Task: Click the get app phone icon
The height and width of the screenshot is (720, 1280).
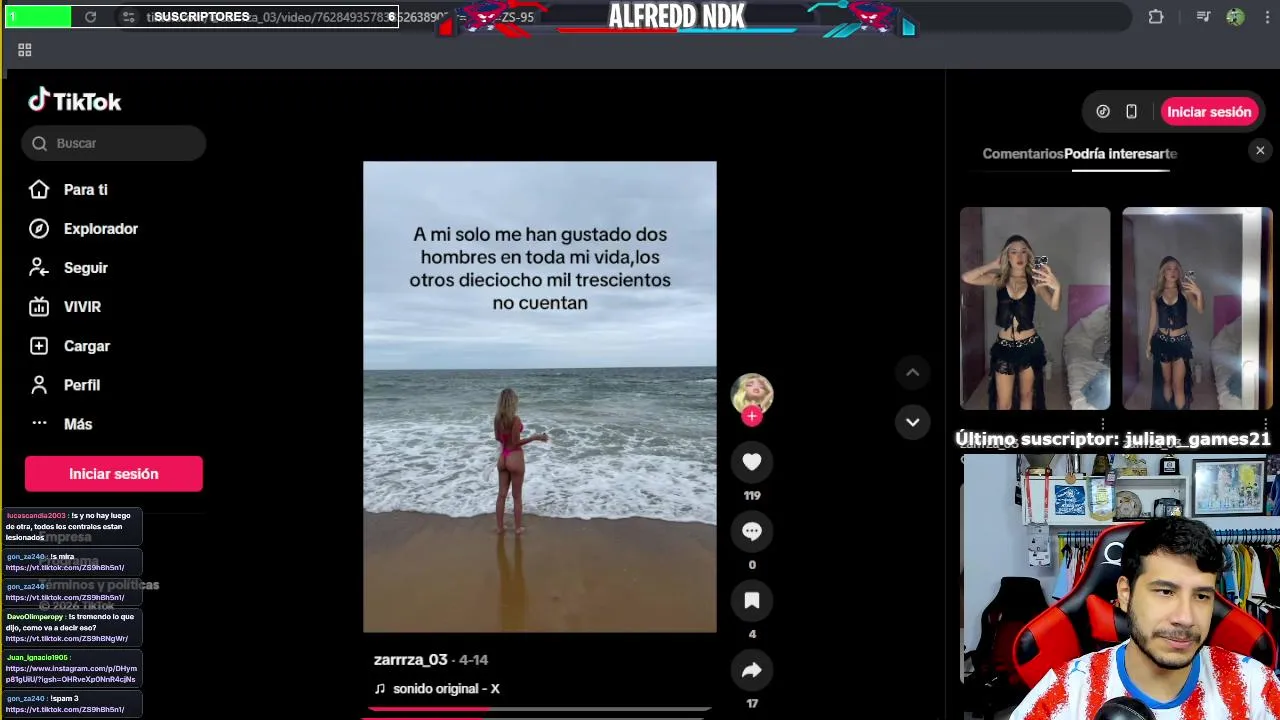Action: 1131,112
